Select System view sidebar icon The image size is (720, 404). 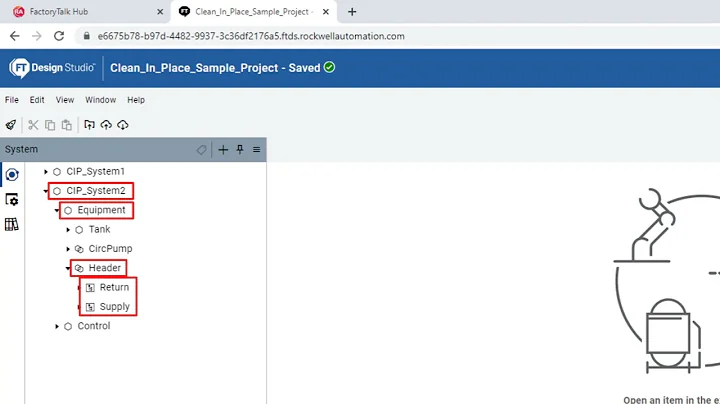tap(12, 175)
